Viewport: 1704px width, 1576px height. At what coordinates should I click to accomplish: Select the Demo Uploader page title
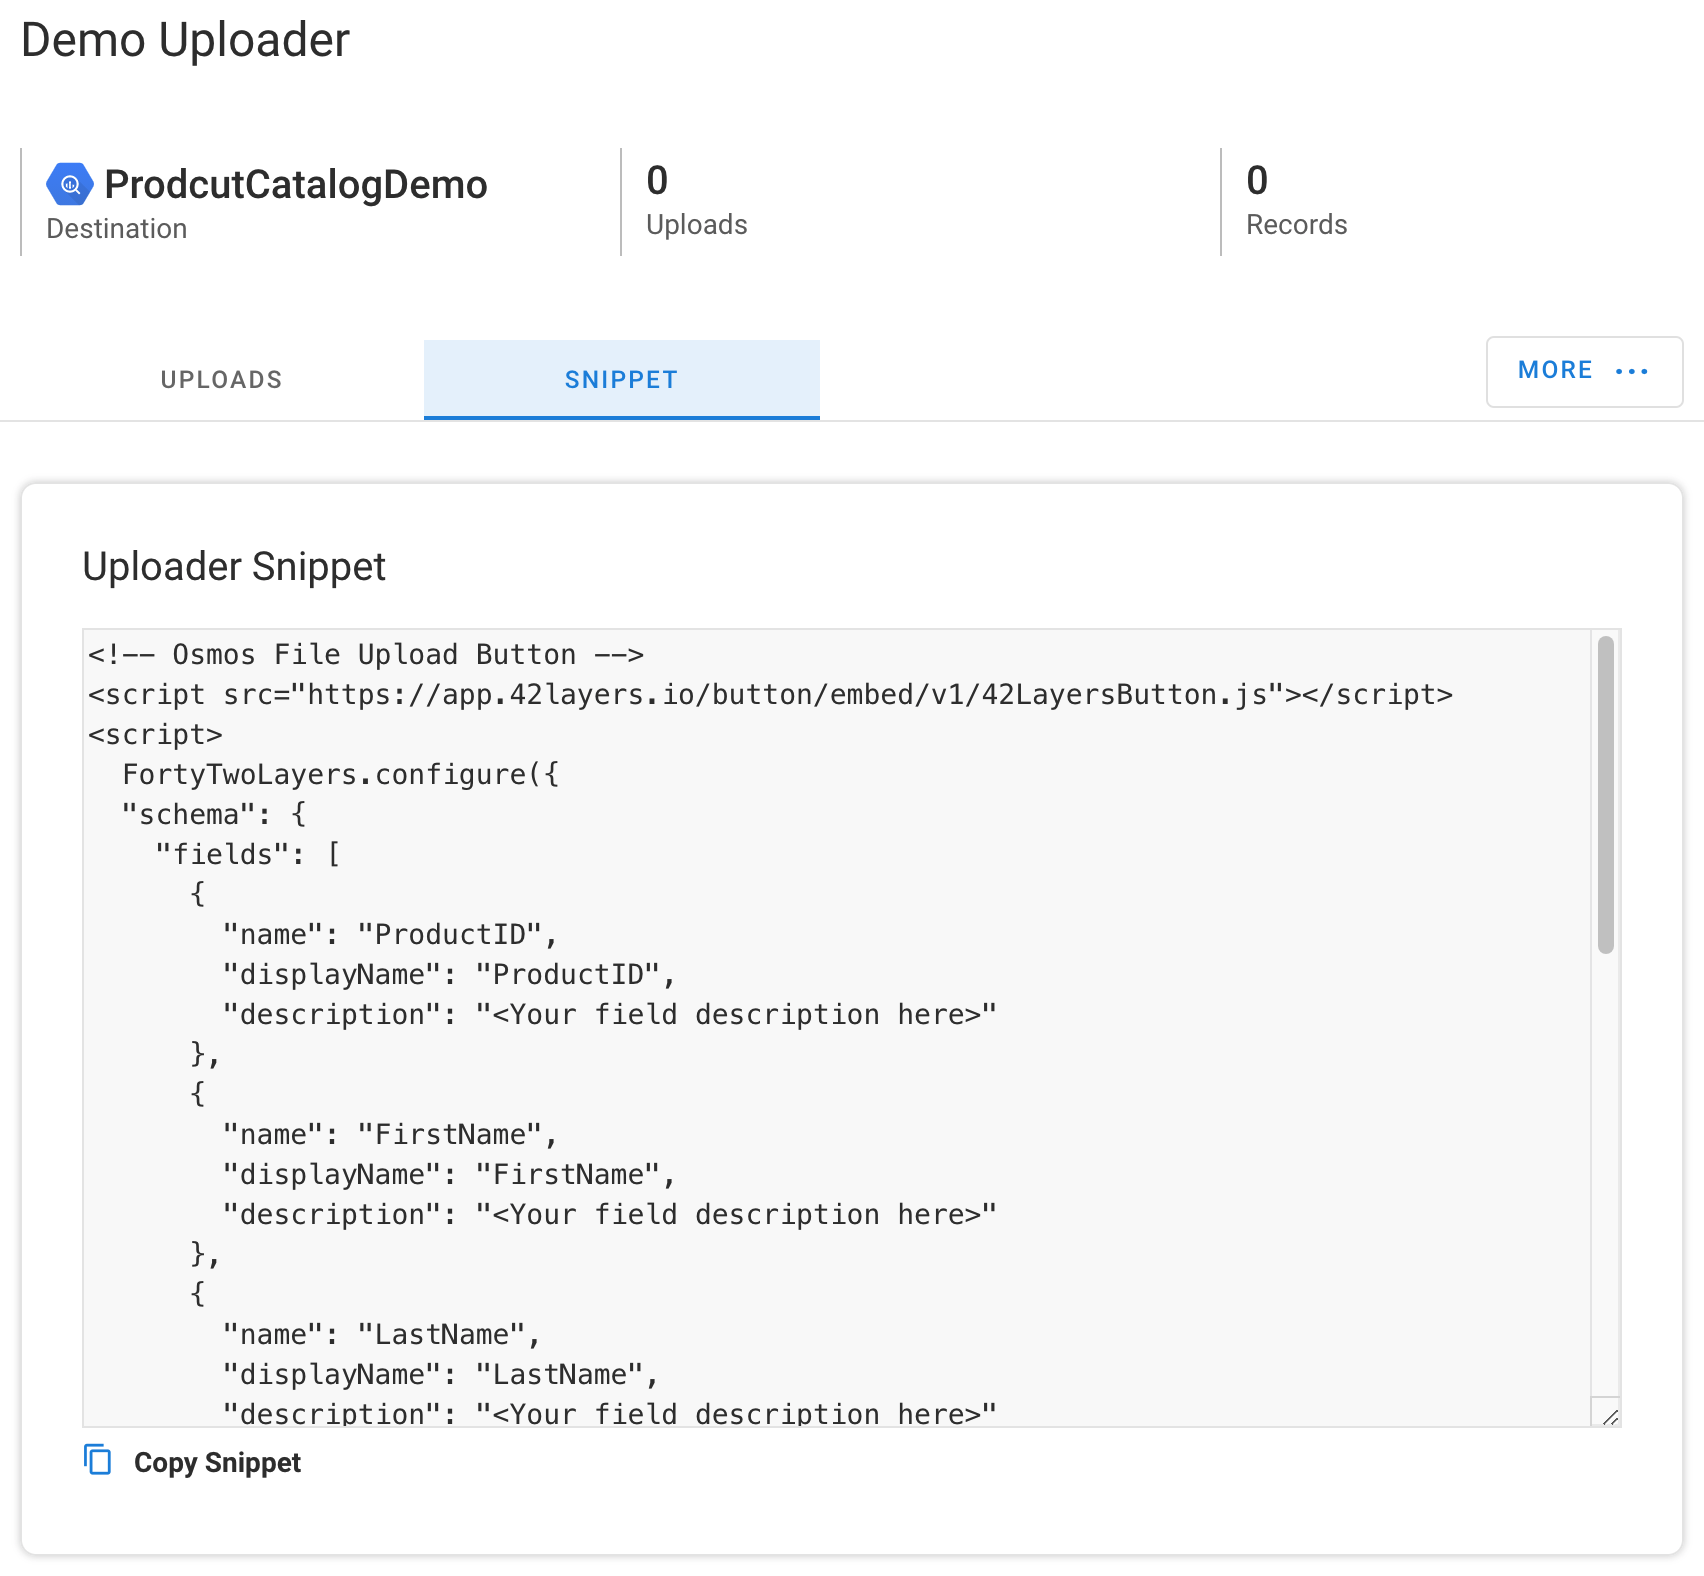tap(187, 40)
